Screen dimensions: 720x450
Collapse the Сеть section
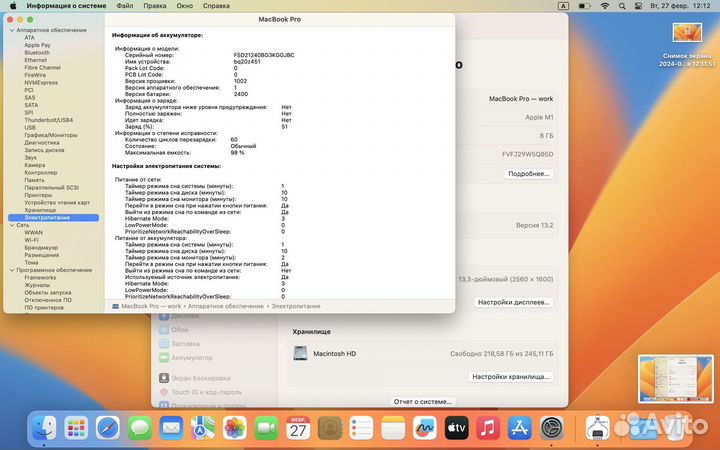(12, 225)
